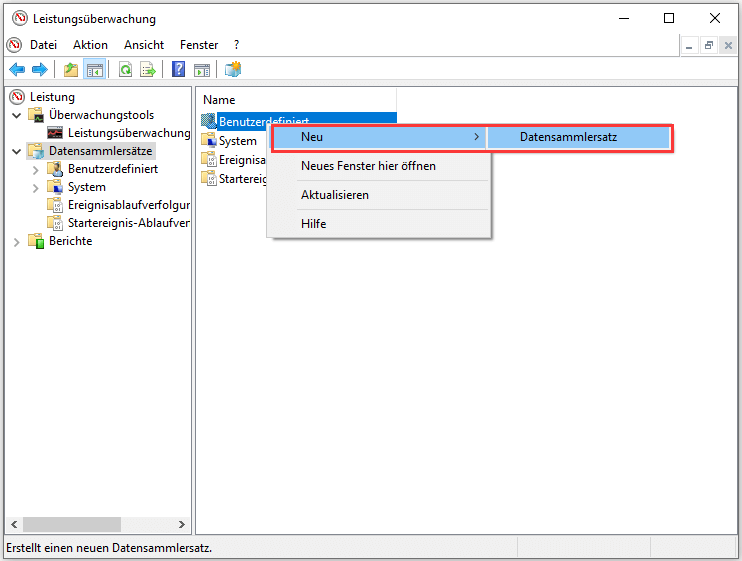Expand the Berichte tree node
Viewport: 742px width, 561px height.
(x=17, y=241)
